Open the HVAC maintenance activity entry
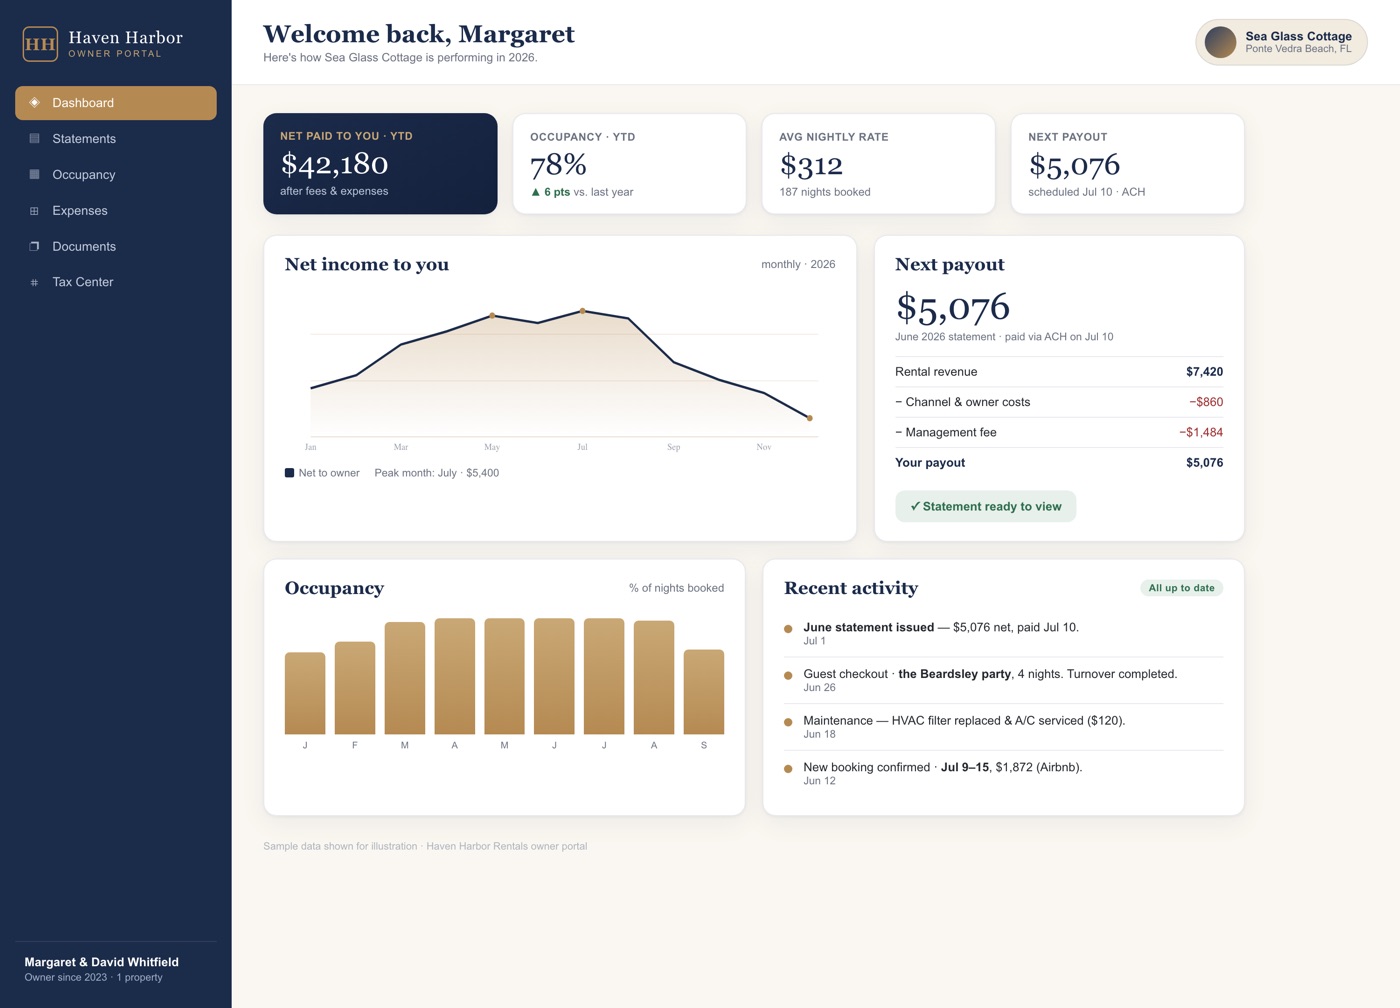This screenshot has width=1400, height=1008. click(x=1003, y=727)
